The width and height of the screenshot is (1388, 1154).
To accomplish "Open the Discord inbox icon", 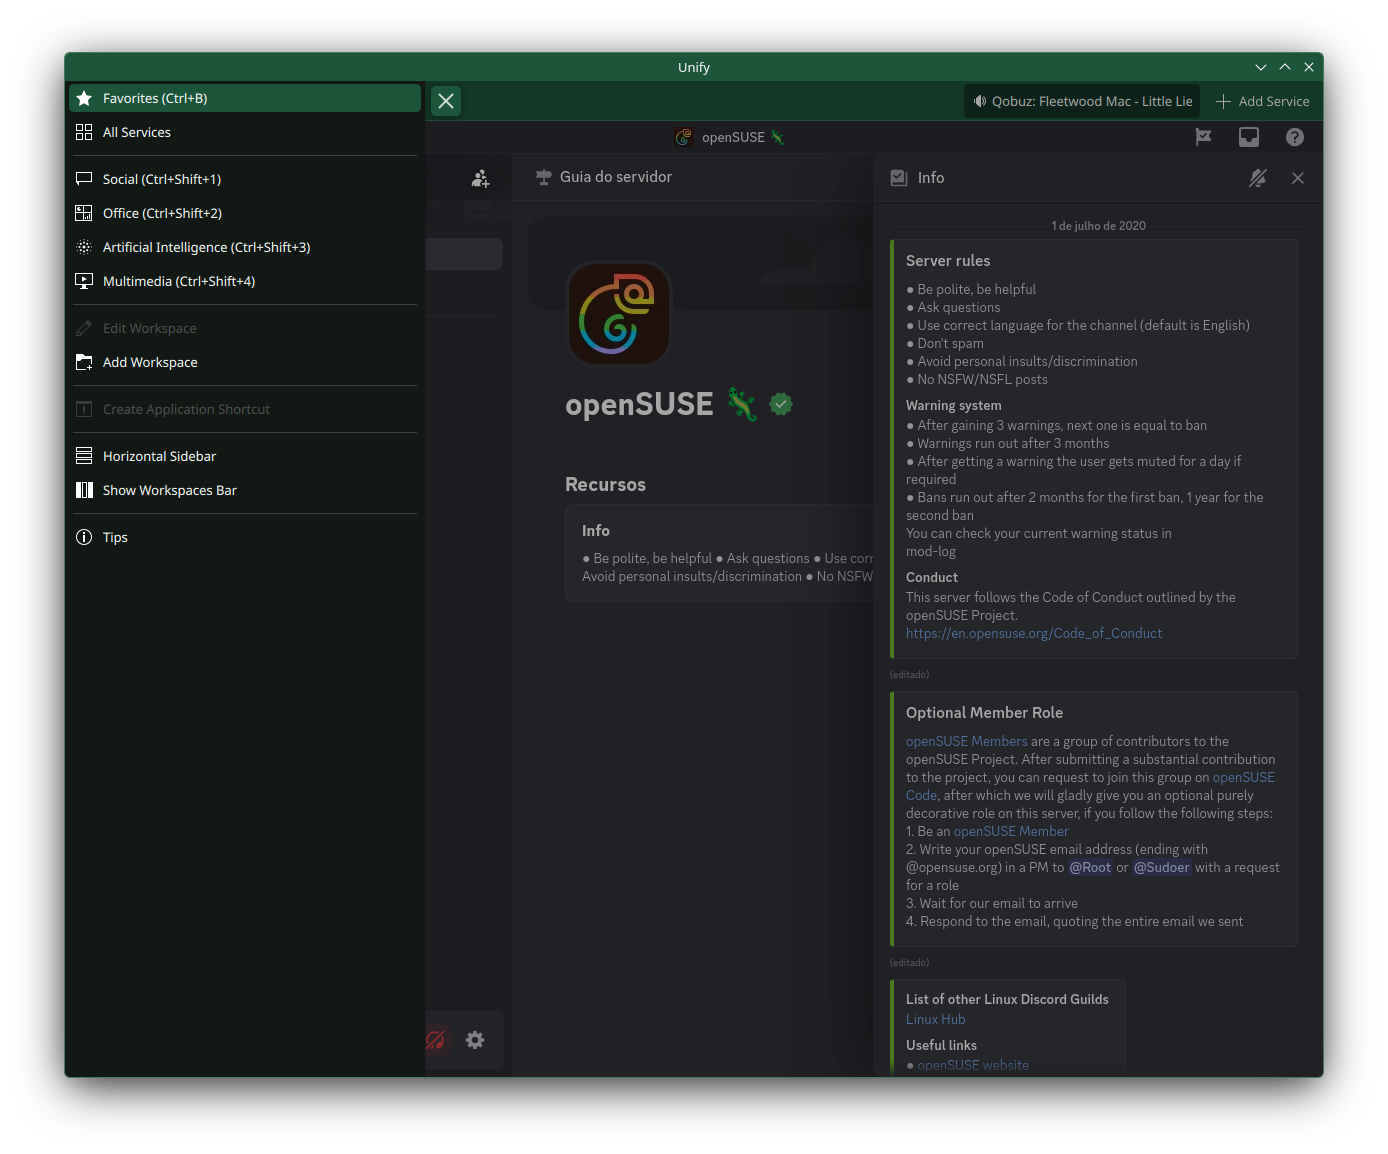I will [1249, 137].
